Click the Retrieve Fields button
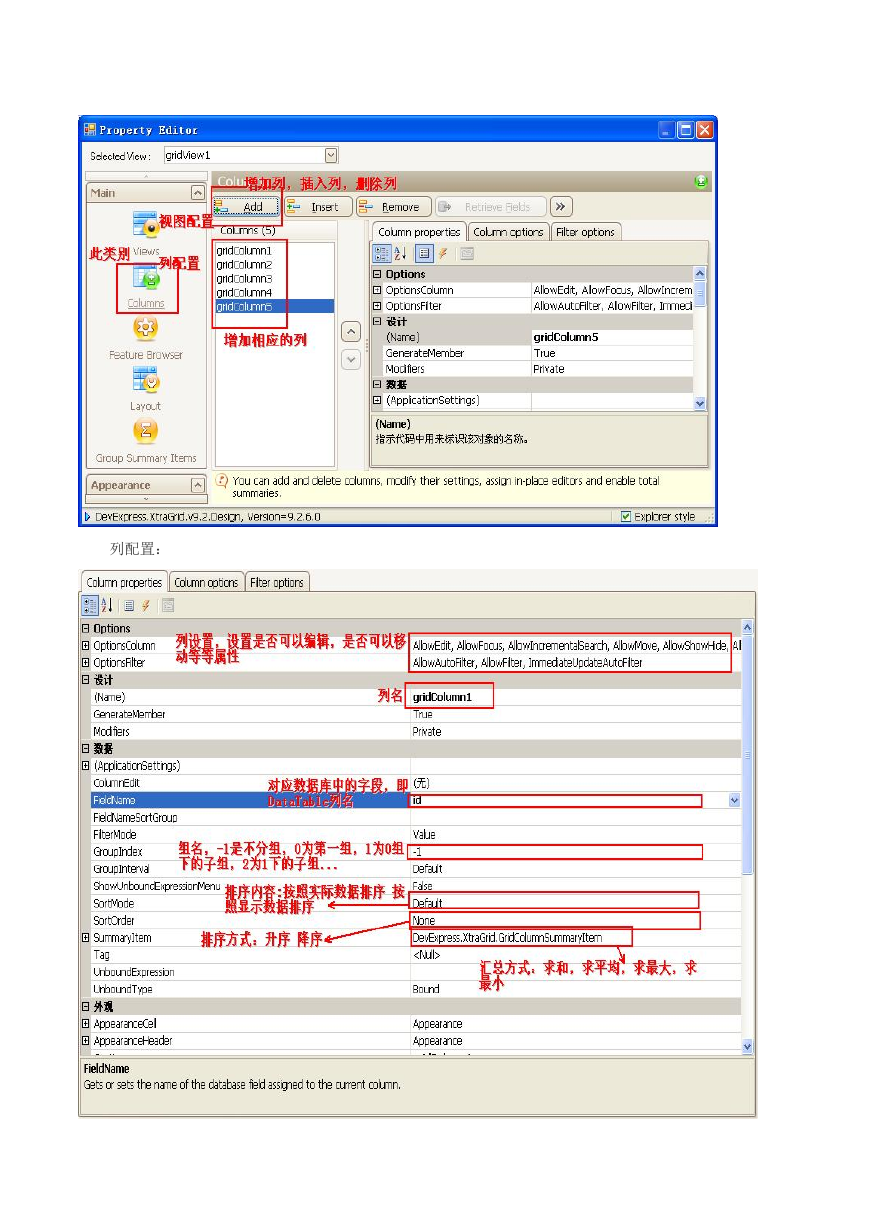The width and height of the screenshot is (869, 1228). tap(491, 207)
